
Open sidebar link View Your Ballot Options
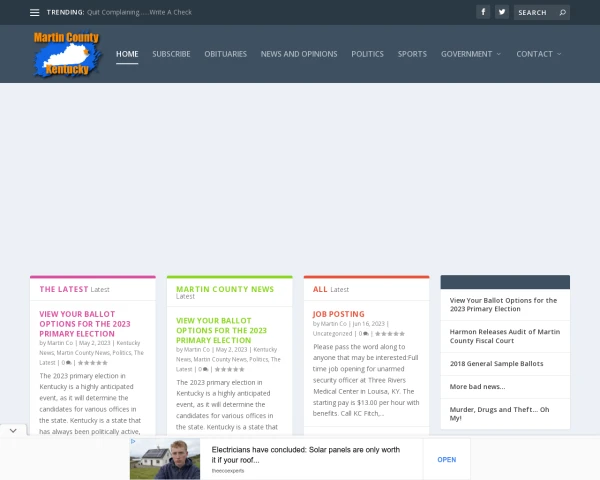(503, 305)
